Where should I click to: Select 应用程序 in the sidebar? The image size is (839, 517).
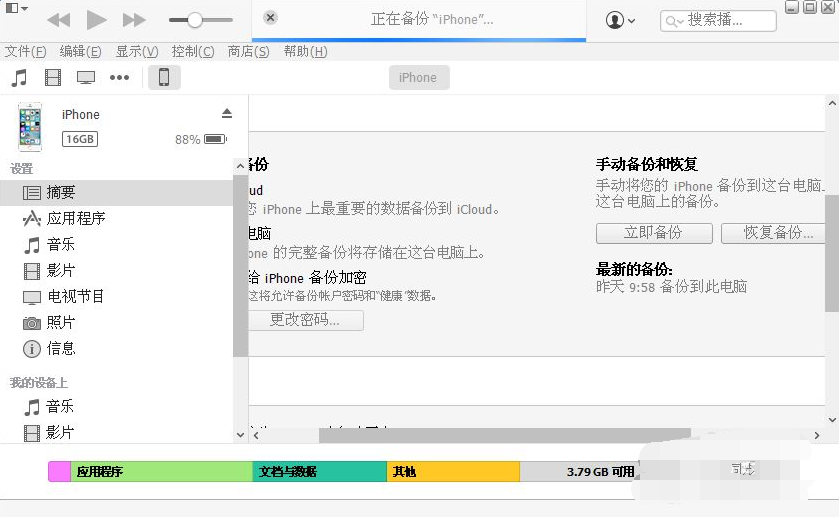[117, 218]
